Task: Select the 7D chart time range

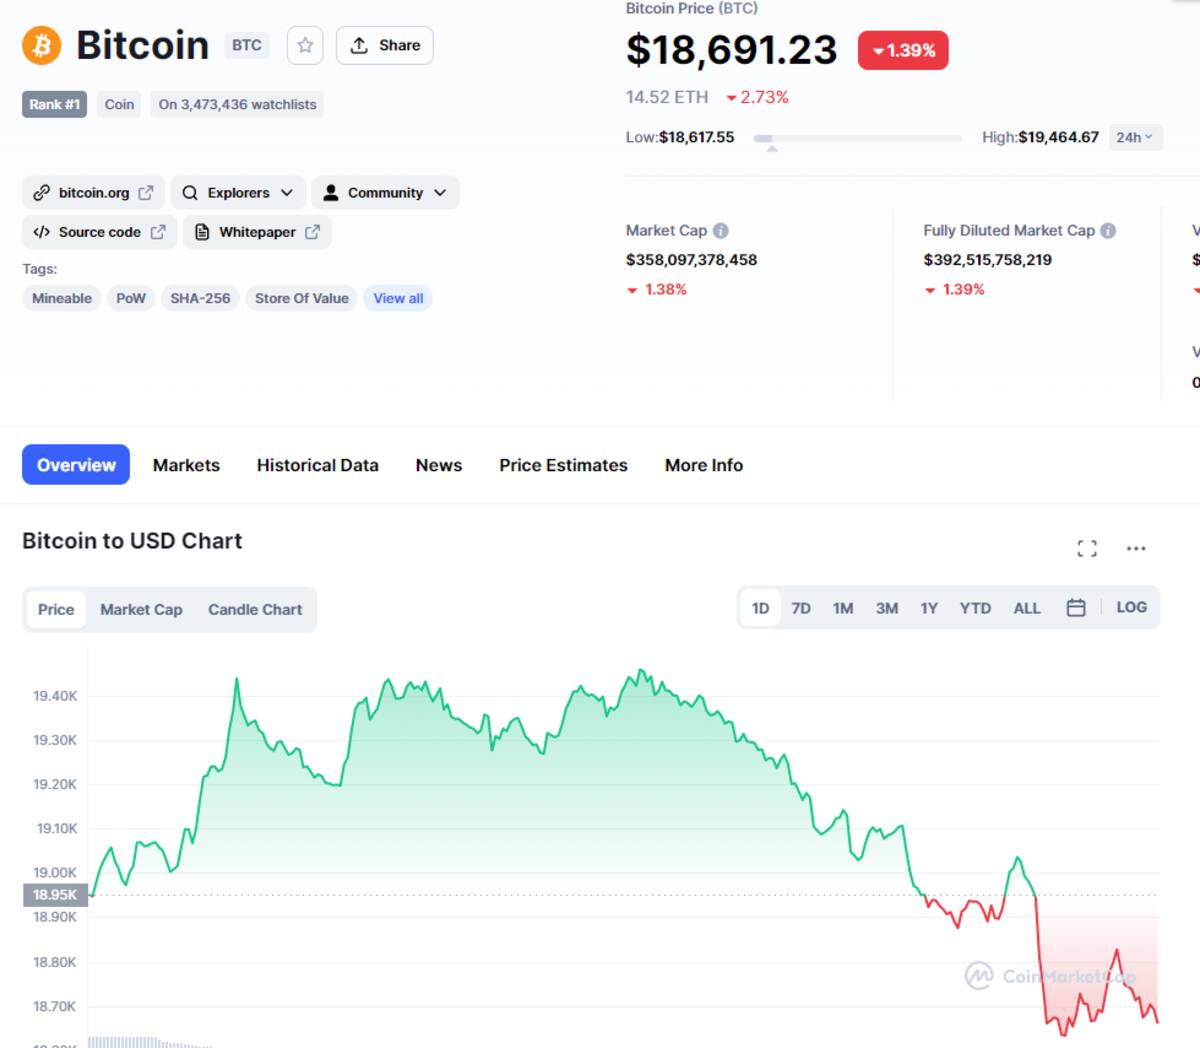Action: click(x=801, y=608)
